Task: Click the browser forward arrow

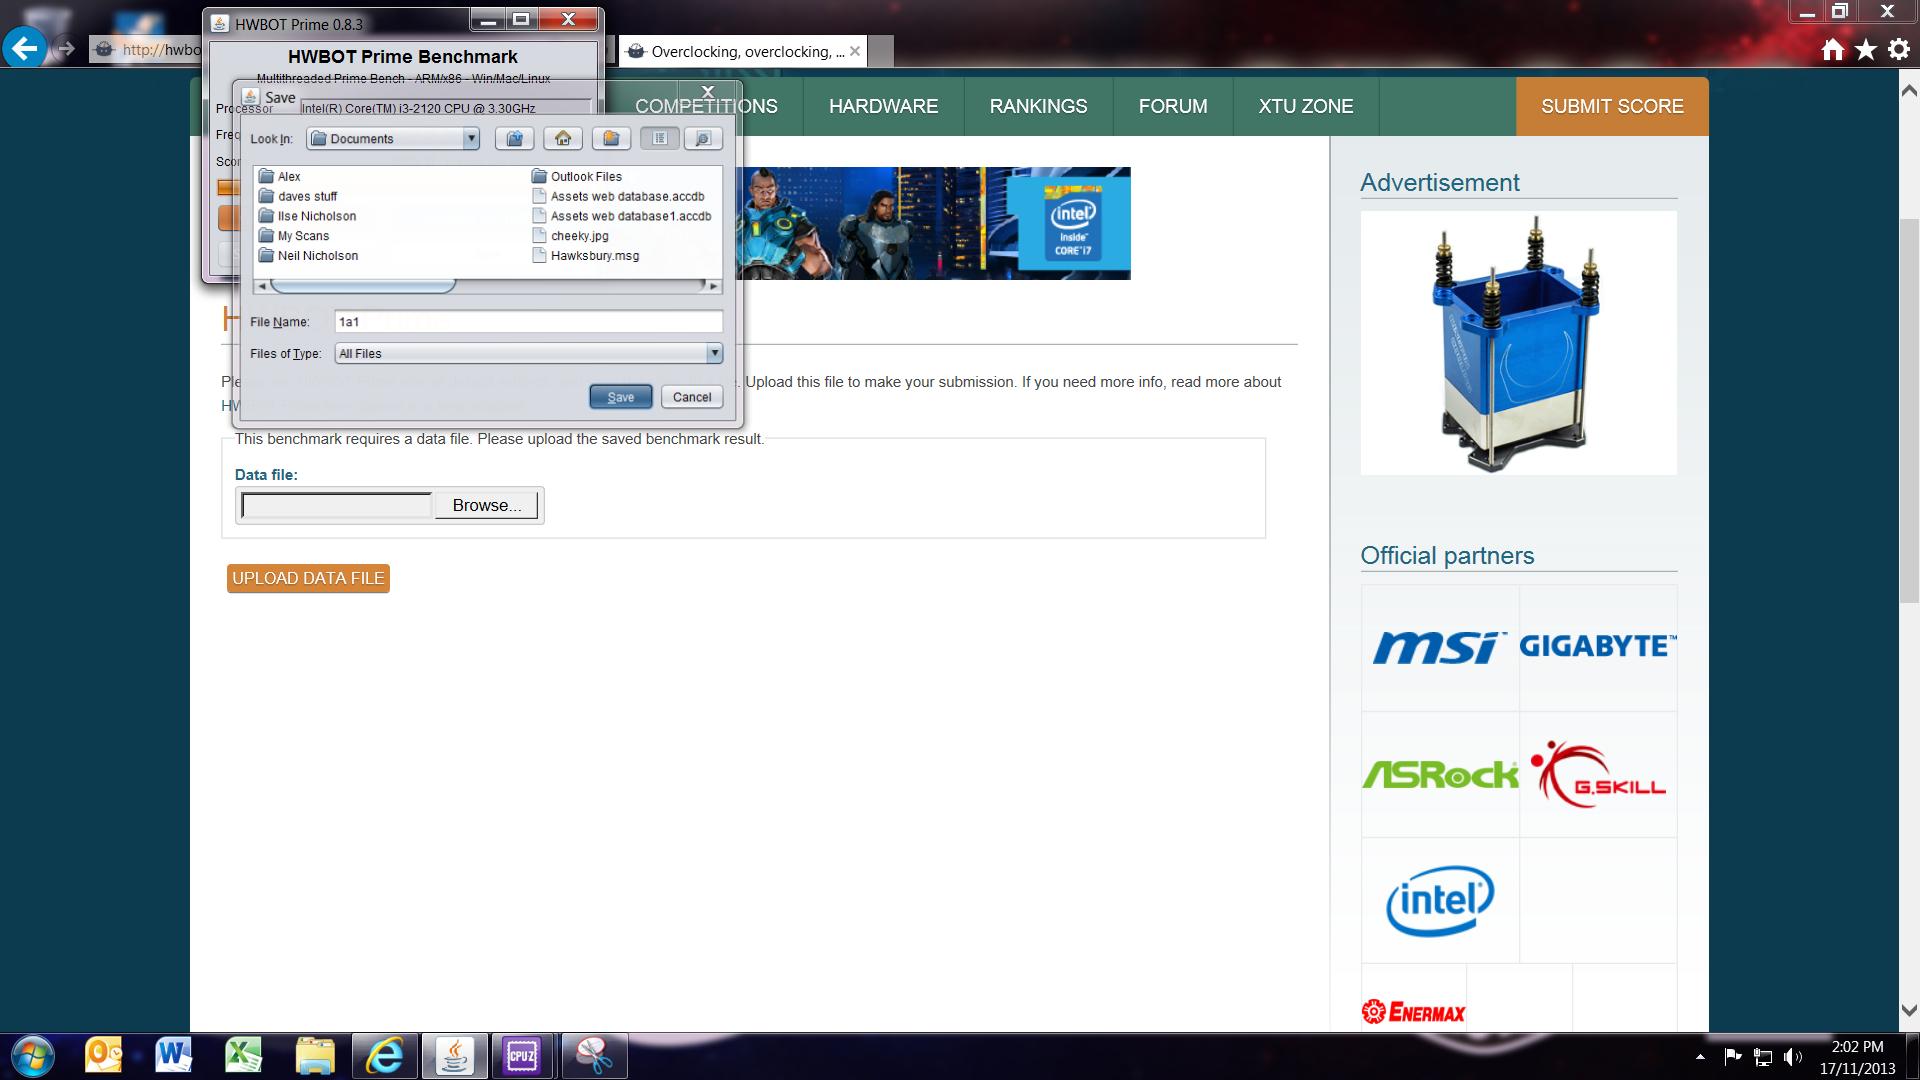Action: pos(66,48)
